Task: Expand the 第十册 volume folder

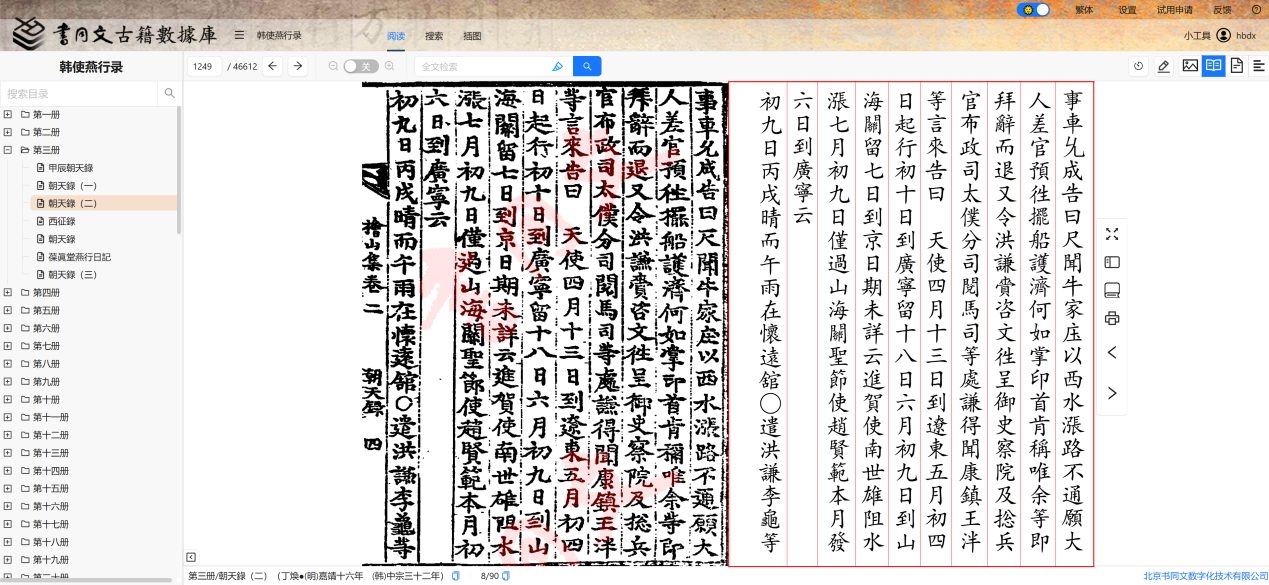Action: (8, 399)
